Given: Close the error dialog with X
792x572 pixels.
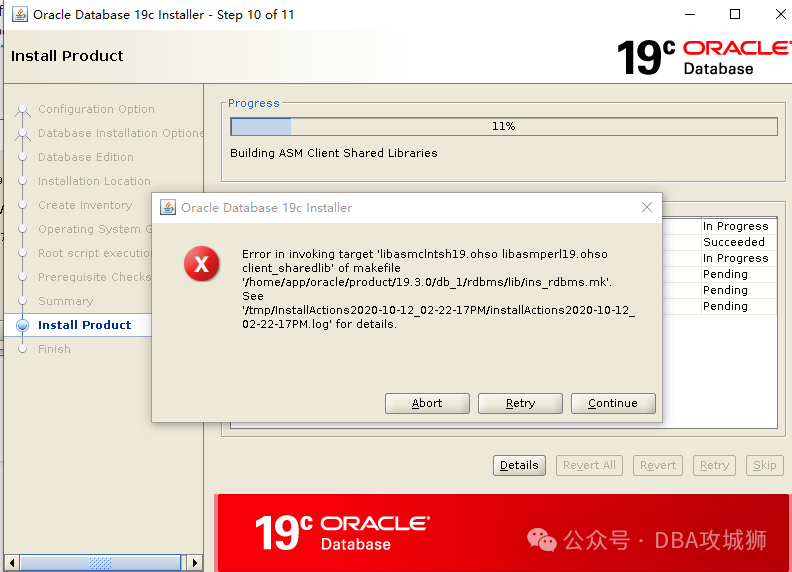Looking at the screenshot, I should [x=647, y=207].
